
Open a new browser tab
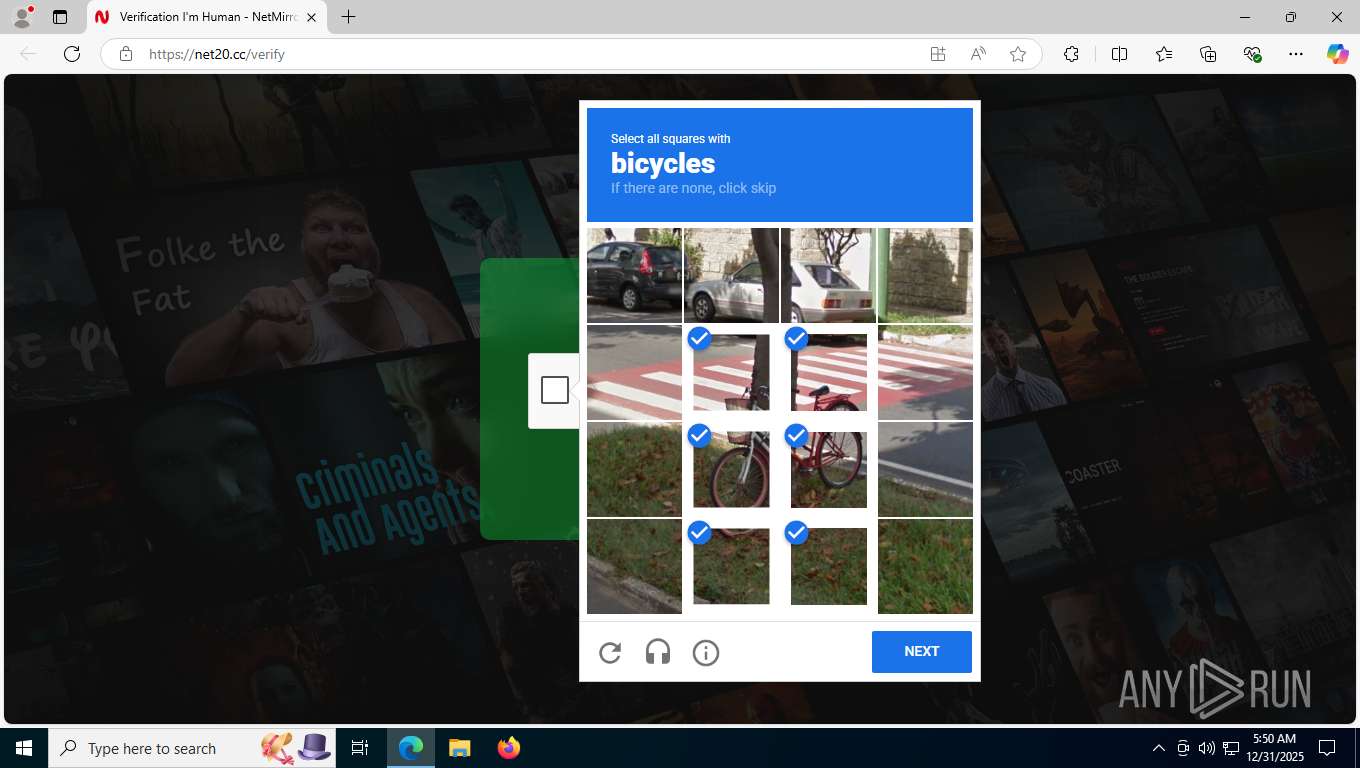pos(348,17)
